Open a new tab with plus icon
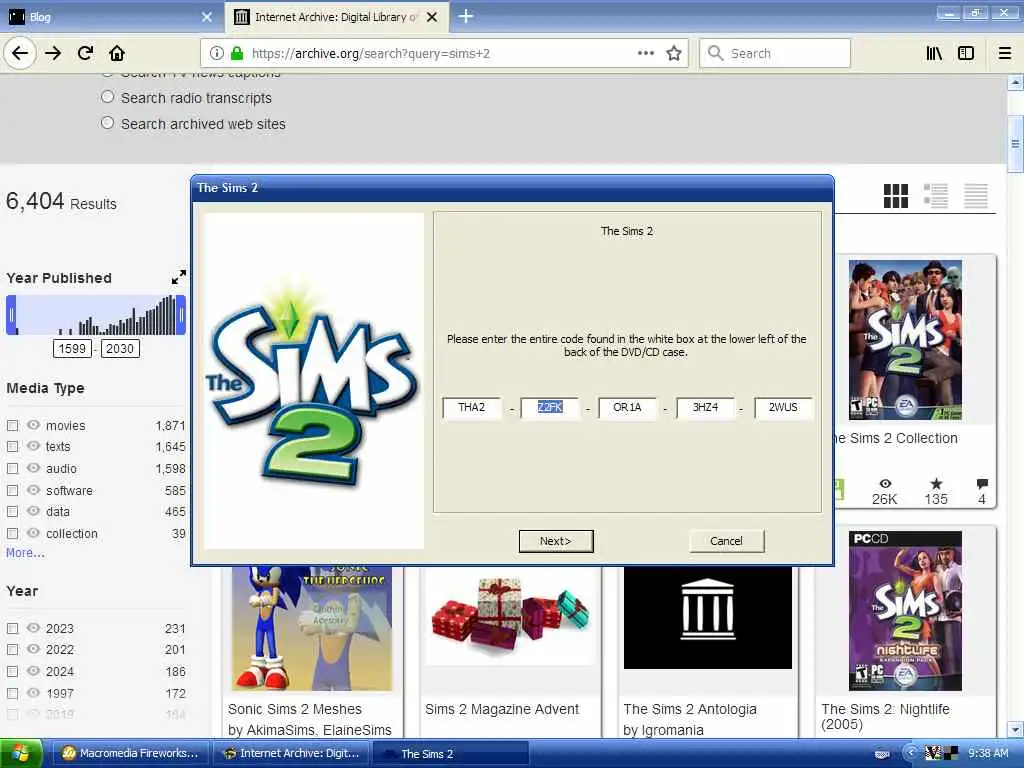The image size is (1024, 768). coord(466,16)
